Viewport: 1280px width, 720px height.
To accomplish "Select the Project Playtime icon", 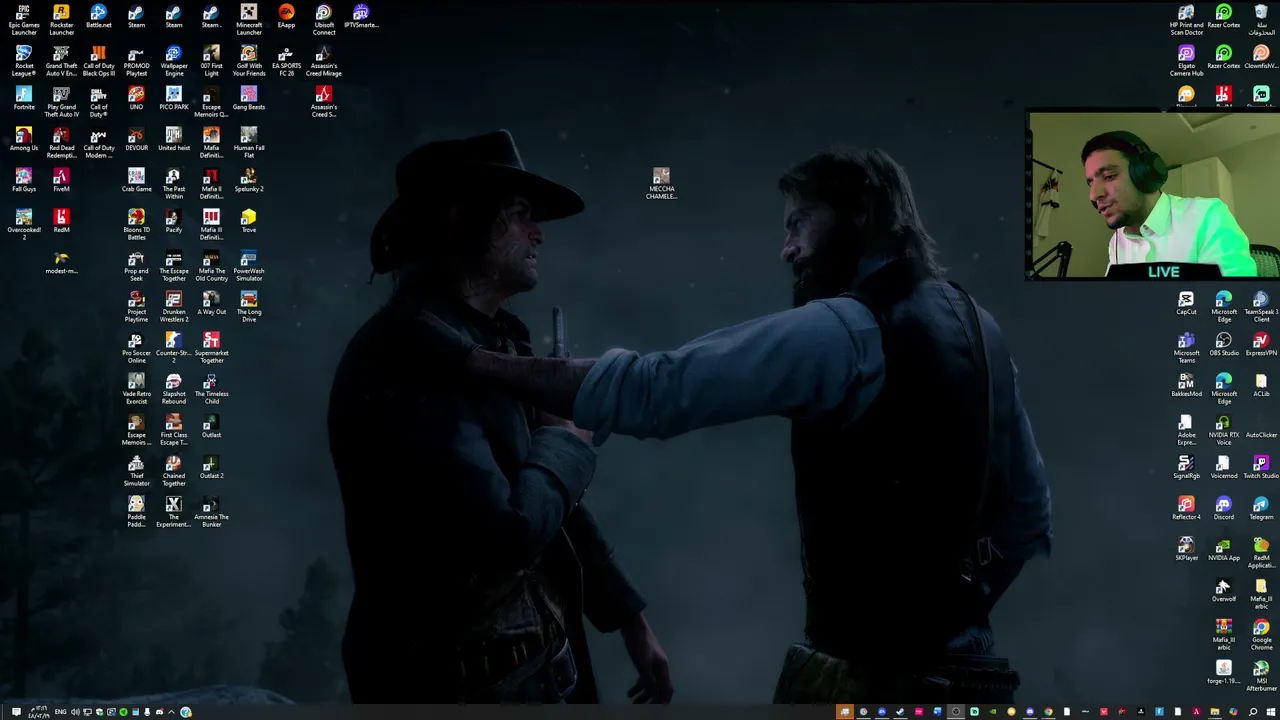I will tap(136, 307).
